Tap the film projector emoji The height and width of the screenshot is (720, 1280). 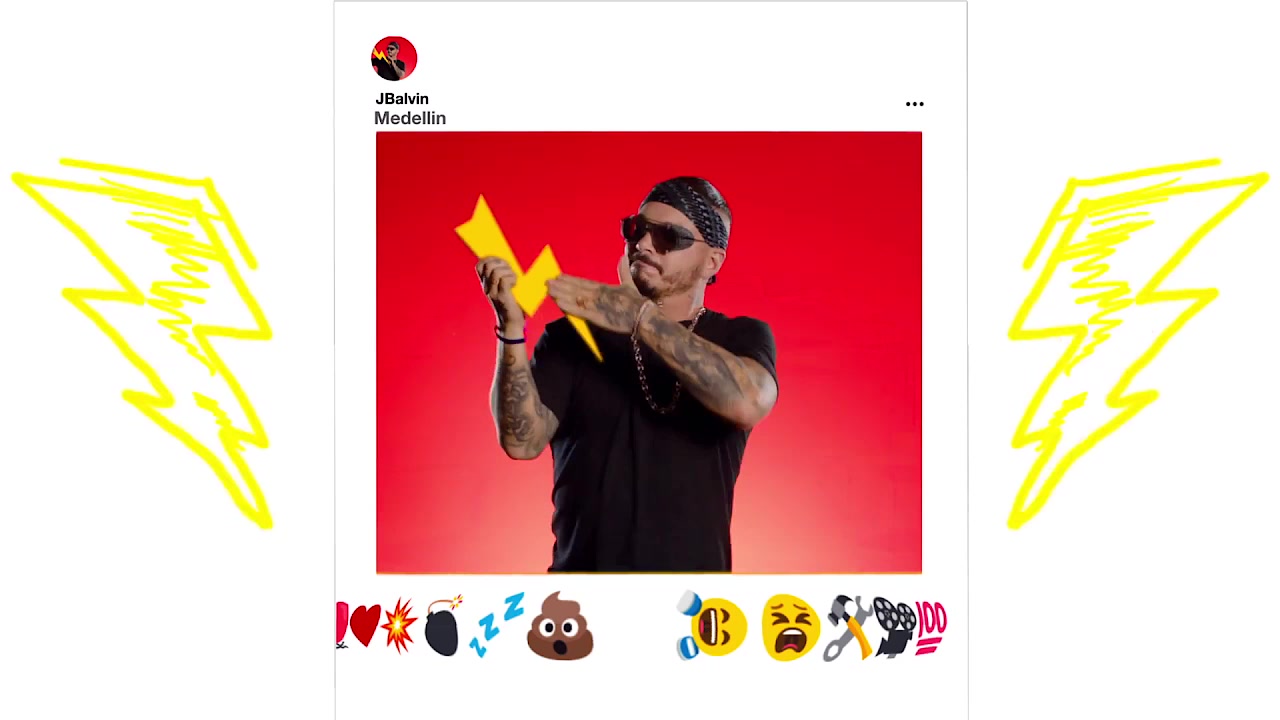click(894, 627)
